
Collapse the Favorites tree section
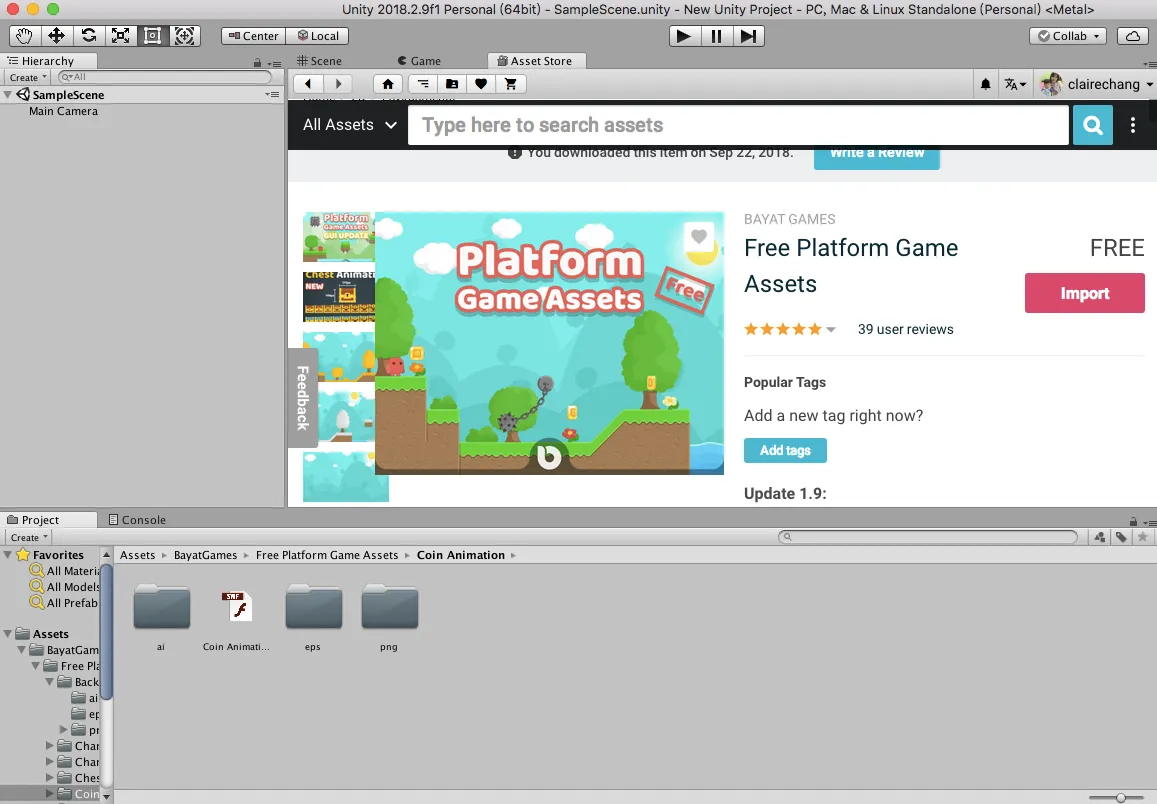pyautogui.click(x=7, y=555)
